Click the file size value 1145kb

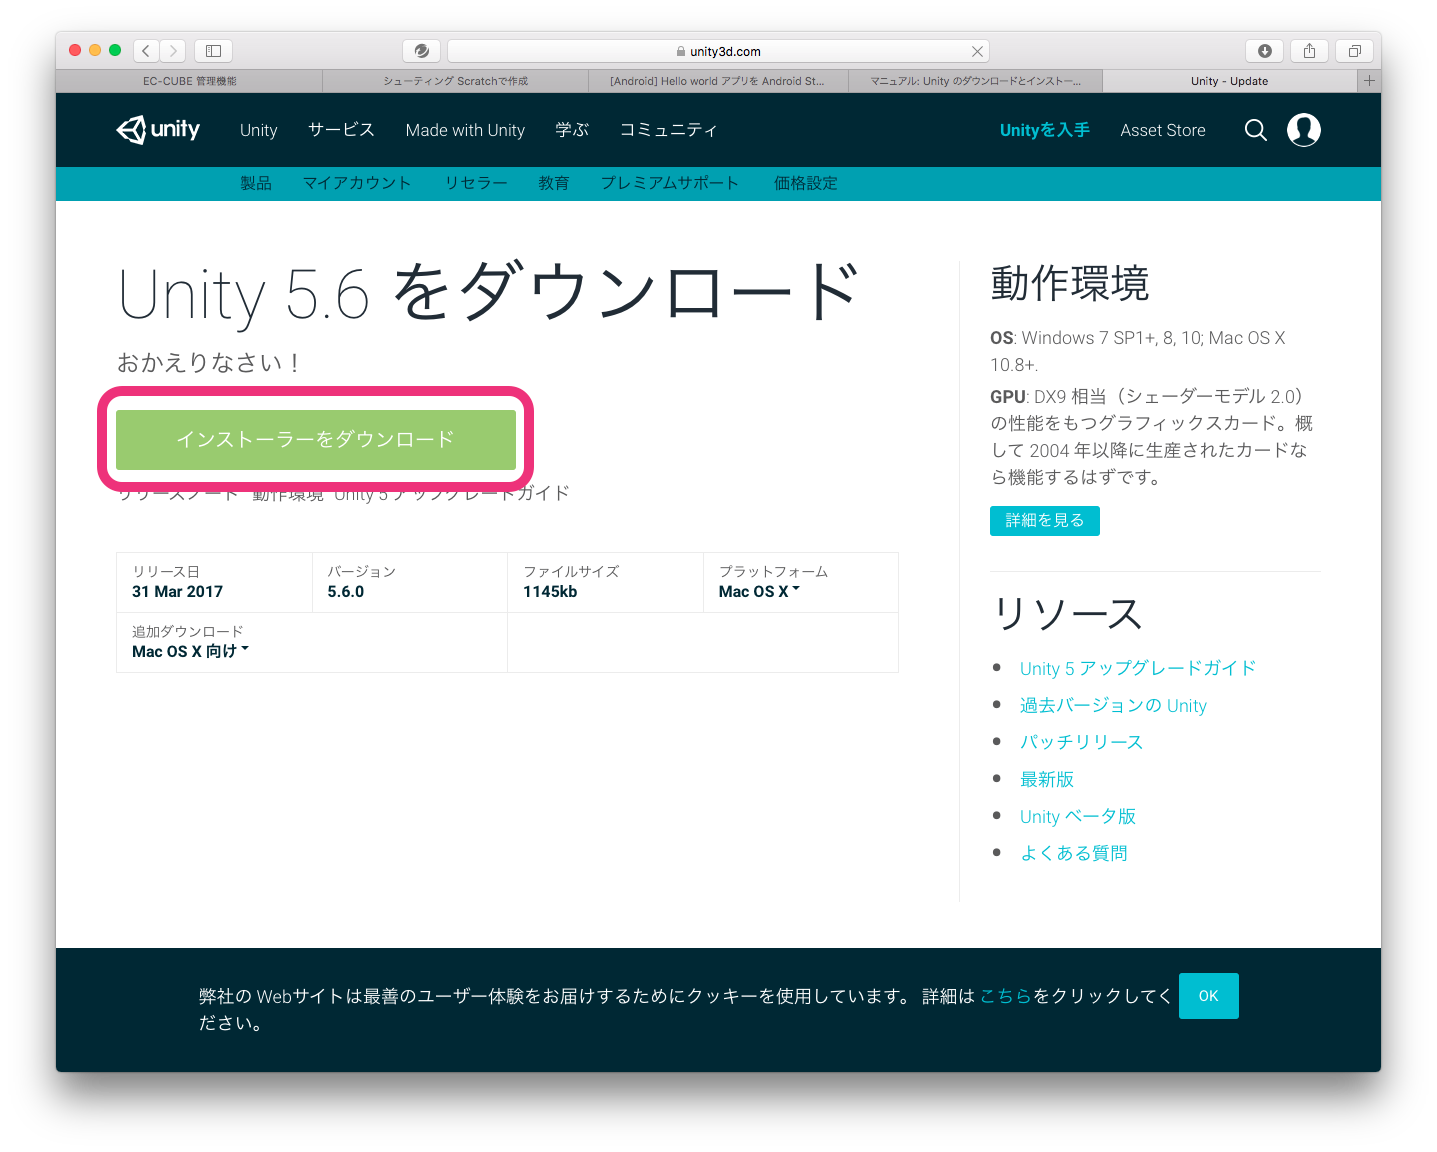(550, 591)
